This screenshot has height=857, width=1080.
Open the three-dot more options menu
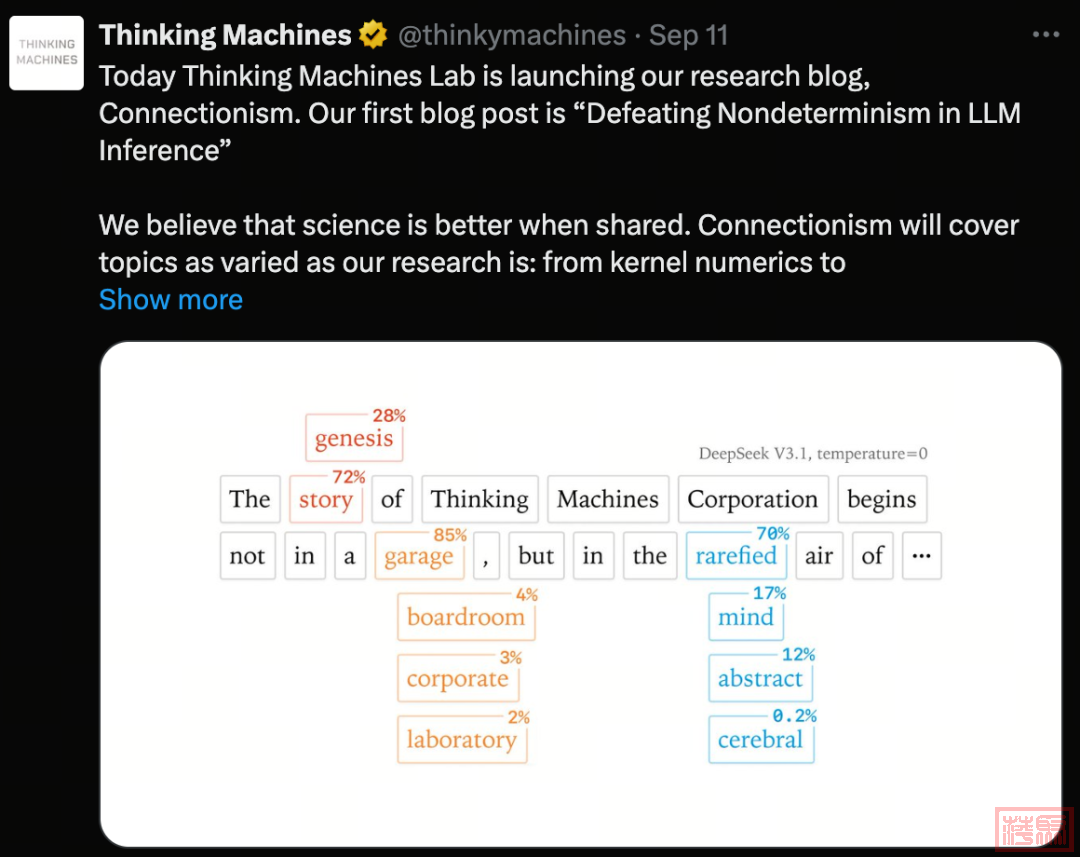pyautogui.click(x=1045, y=35)
